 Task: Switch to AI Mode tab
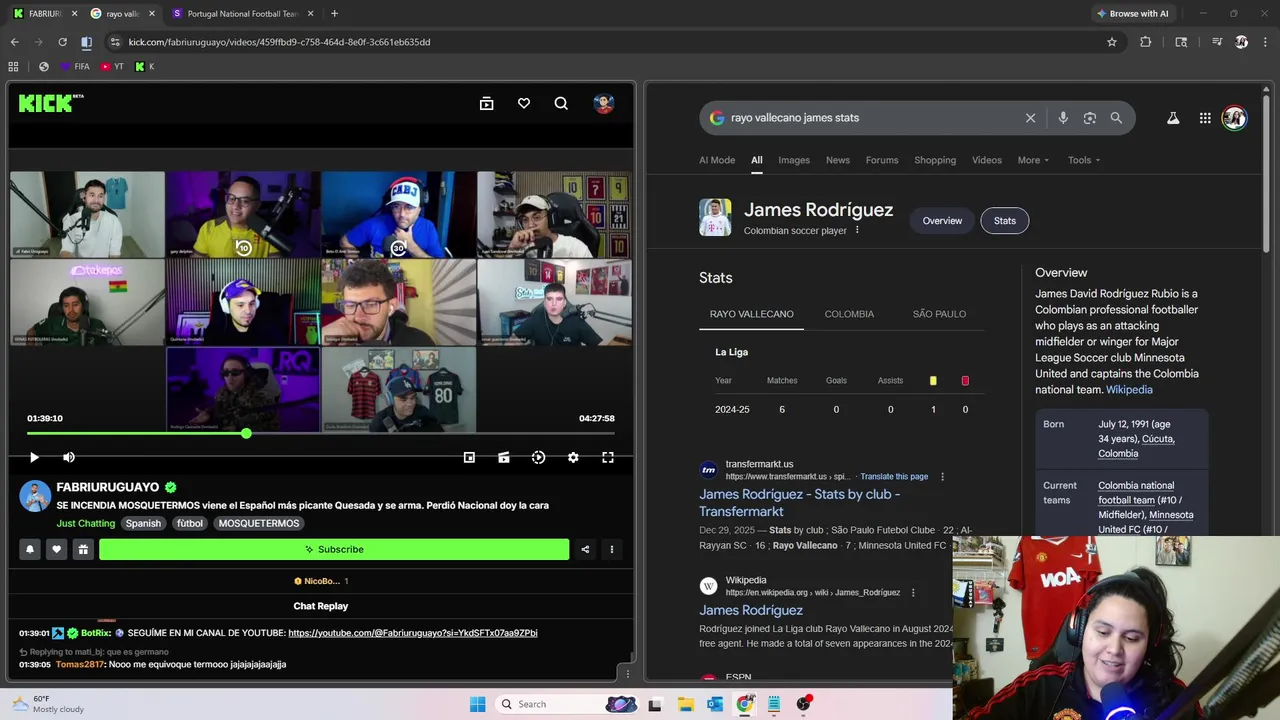[717, 160]
